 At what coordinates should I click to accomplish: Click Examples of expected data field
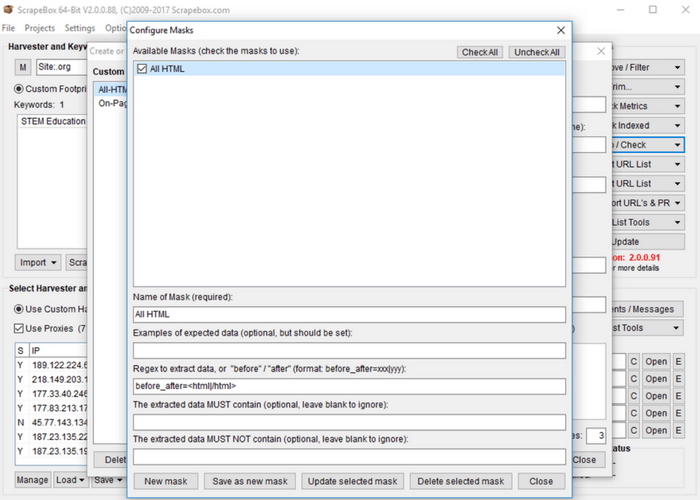coord(349,350)
